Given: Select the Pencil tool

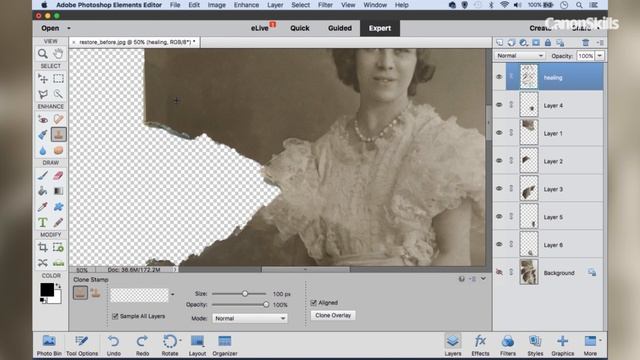Looking at the screenshot, I should pyautogui.click(x=58, y=222).
